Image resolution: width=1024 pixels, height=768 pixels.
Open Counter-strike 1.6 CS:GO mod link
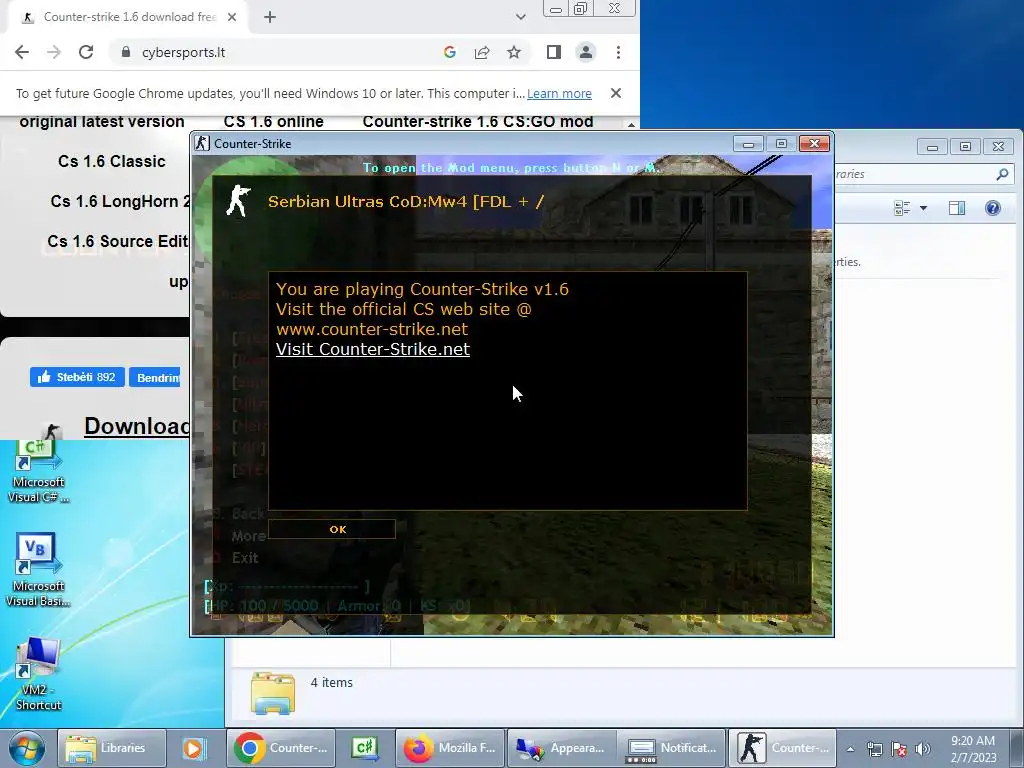tap(478, 121)
